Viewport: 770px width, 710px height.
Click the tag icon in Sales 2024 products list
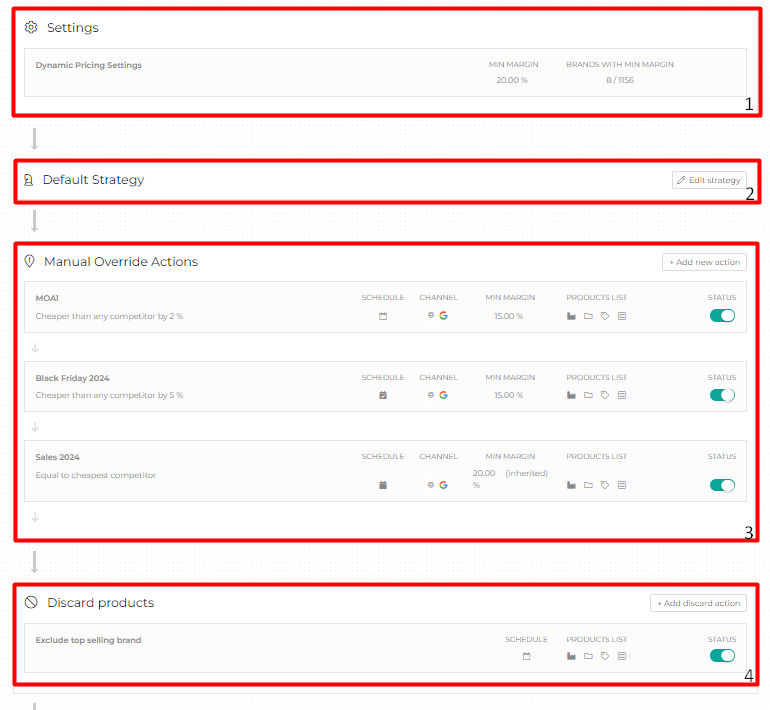[x=605, y=485]
